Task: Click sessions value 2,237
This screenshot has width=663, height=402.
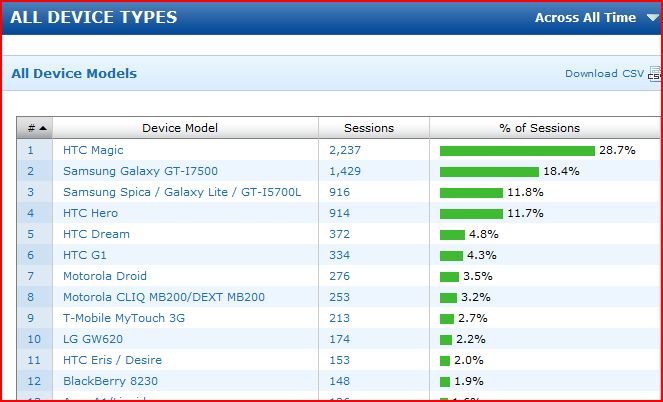Action: pyautogui.click(x=345, y=150)
